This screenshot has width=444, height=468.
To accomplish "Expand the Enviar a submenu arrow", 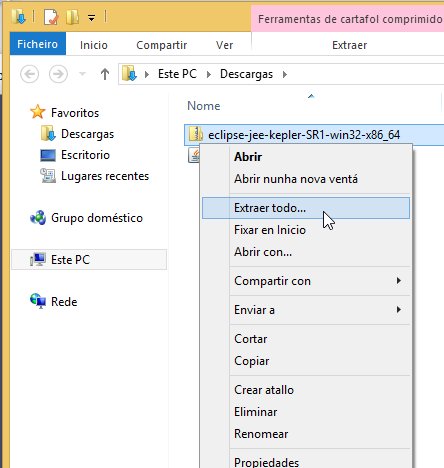I will click(x=399, y=310).
